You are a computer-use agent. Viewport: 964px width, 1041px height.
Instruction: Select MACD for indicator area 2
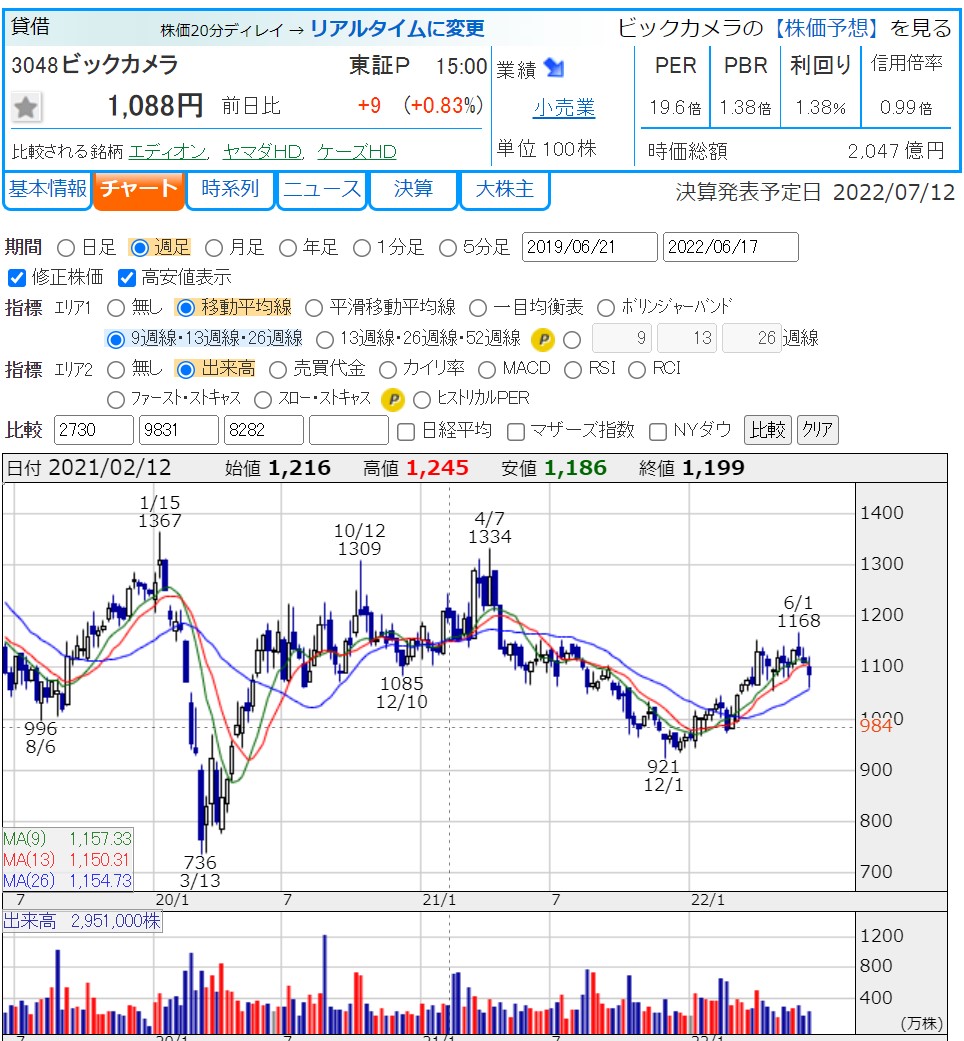[x=486, y=369]
